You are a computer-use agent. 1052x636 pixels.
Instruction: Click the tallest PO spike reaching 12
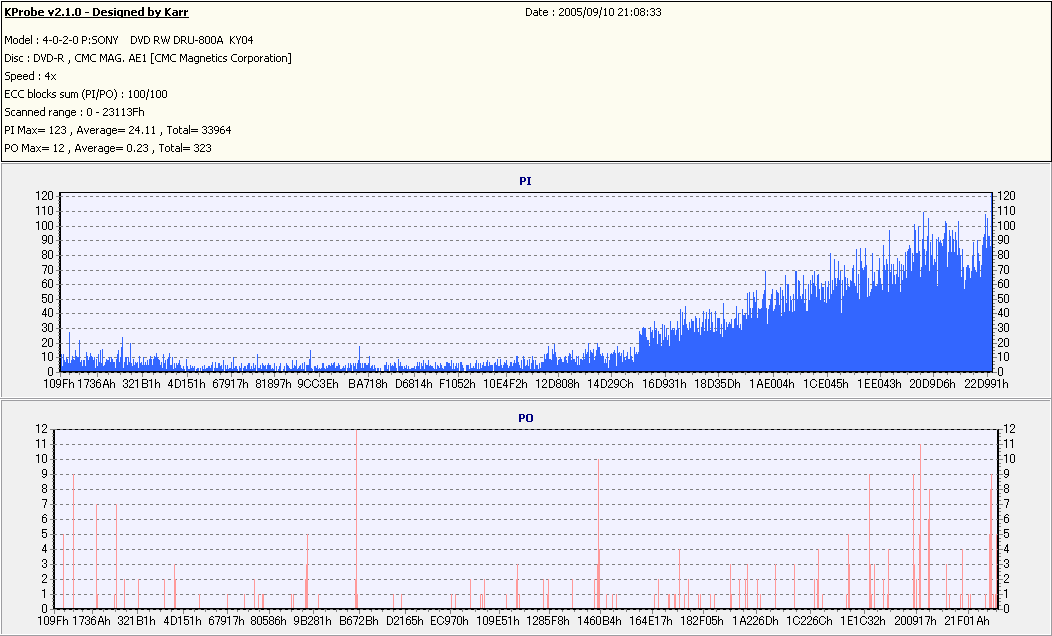pos(356,519)
